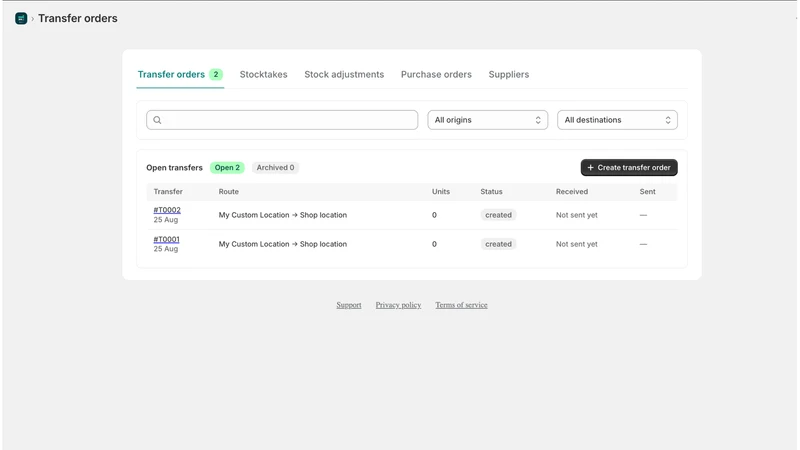The width and height of the screenshot is (800, 450).
Task: Click the Received column header
Action: (572, 191)
